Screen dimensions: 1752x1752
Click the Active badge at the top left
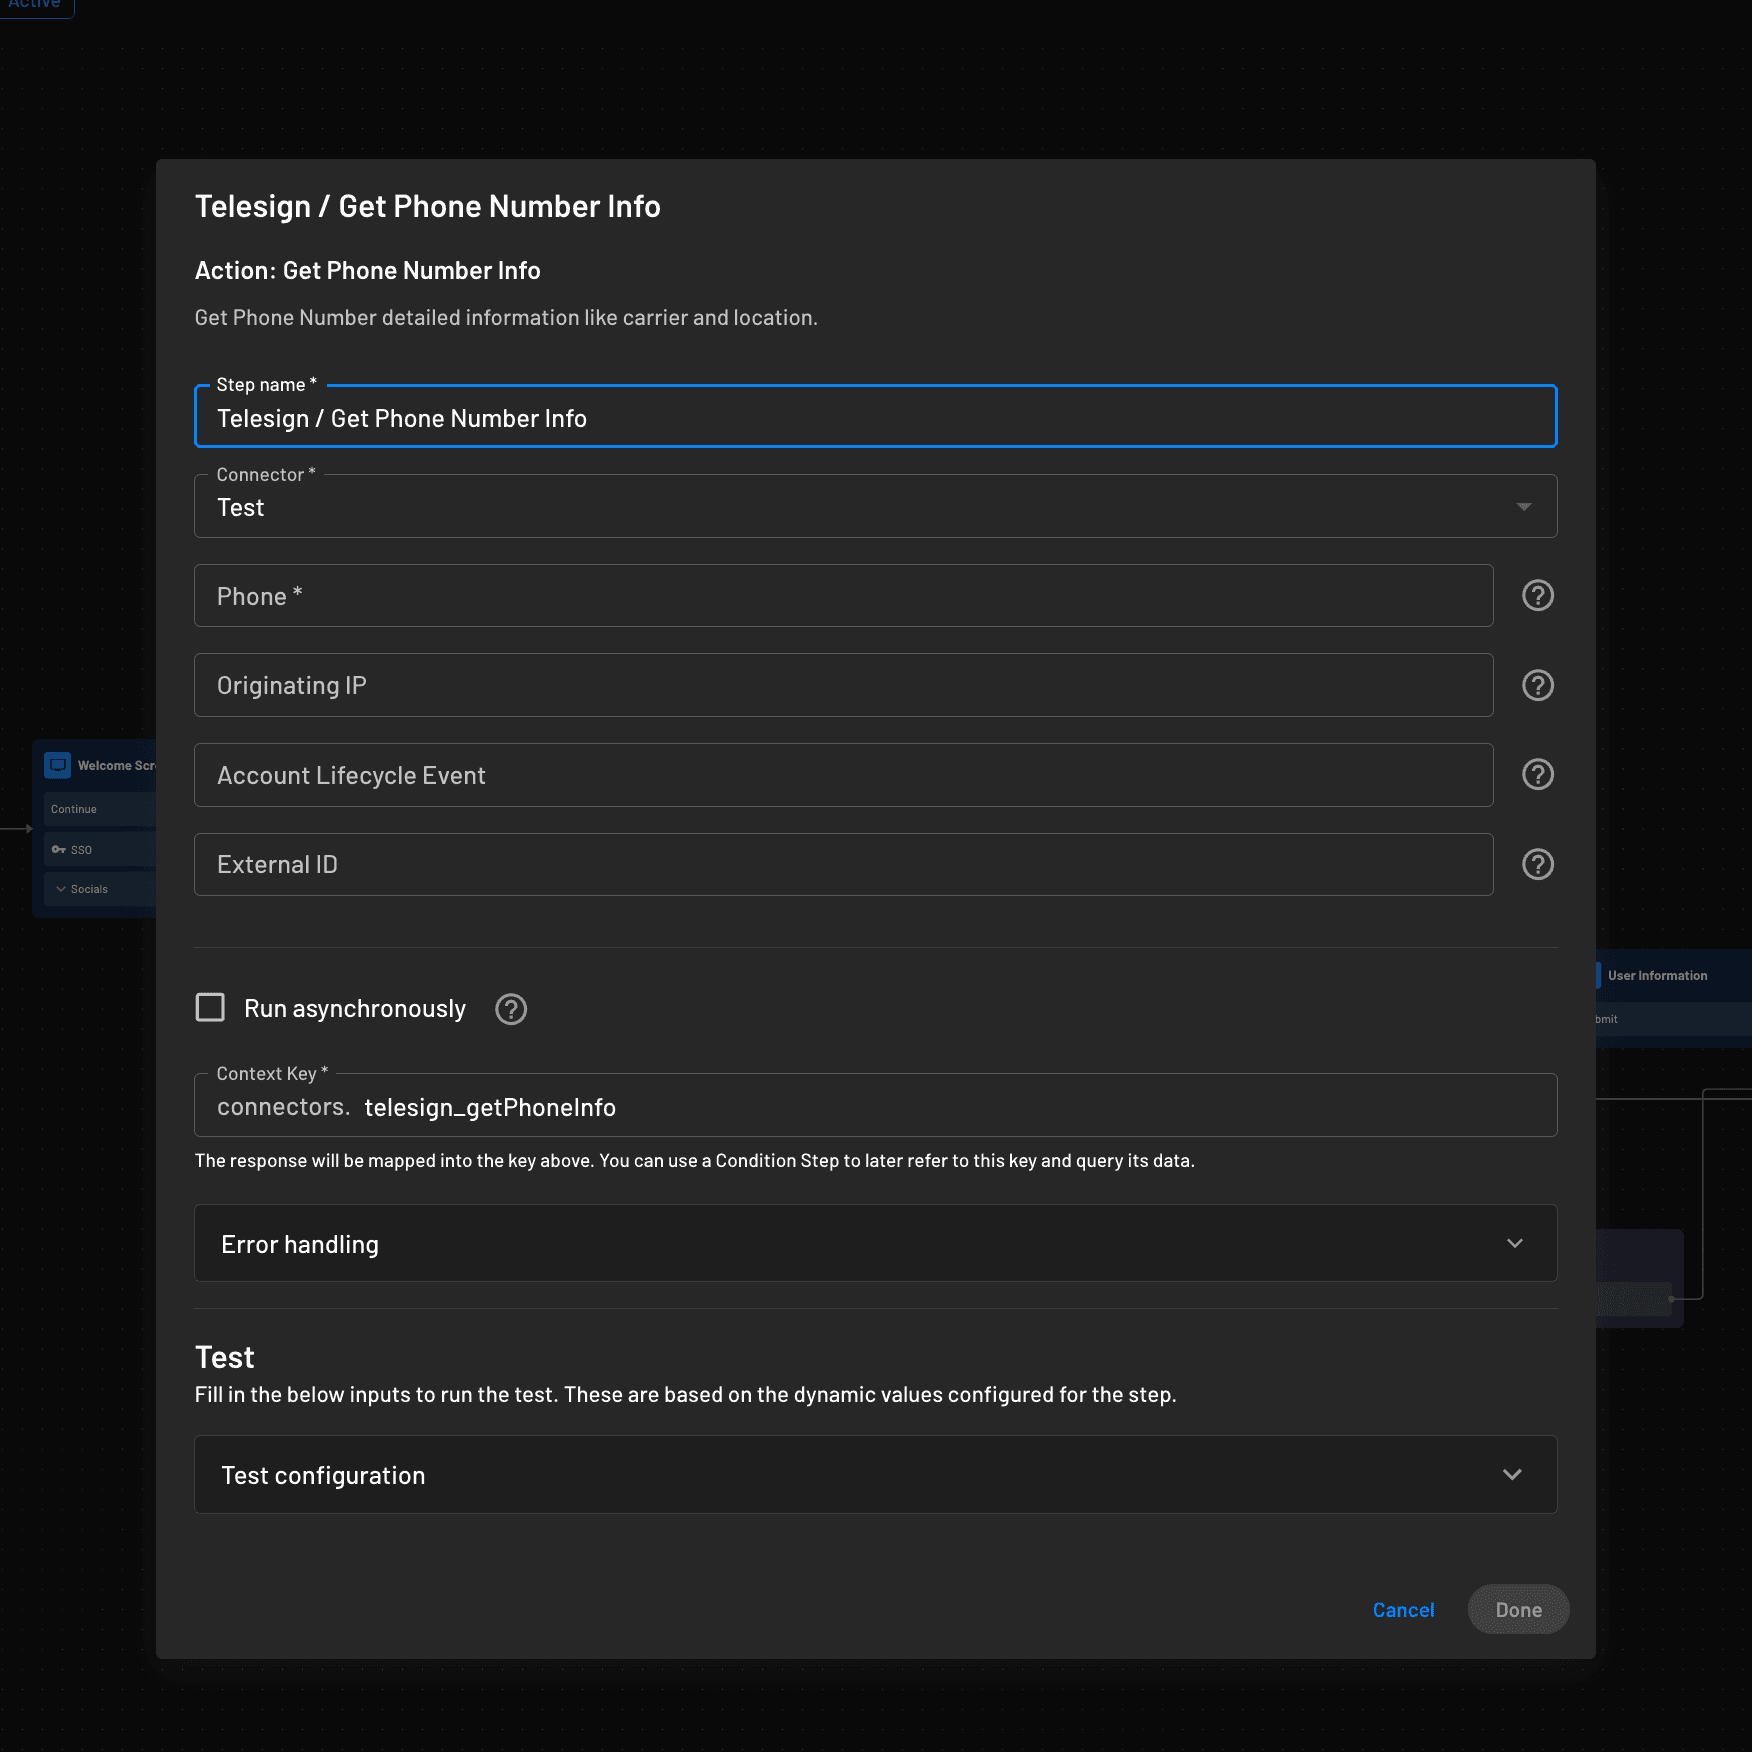pos(36,6)
